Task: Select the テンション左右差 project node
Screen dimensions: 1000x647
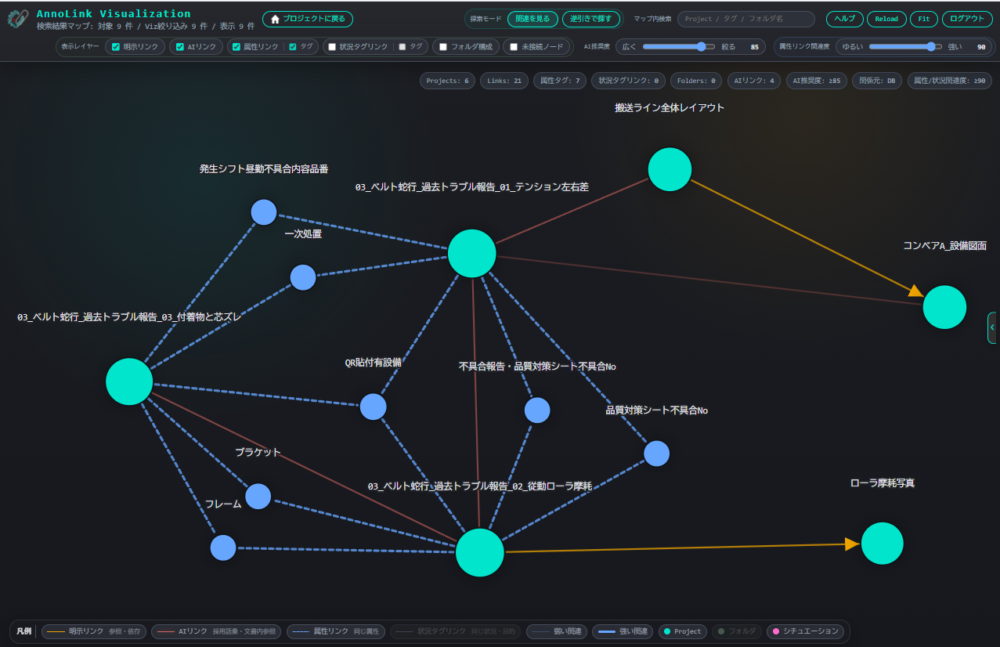Action: (472, 253)
